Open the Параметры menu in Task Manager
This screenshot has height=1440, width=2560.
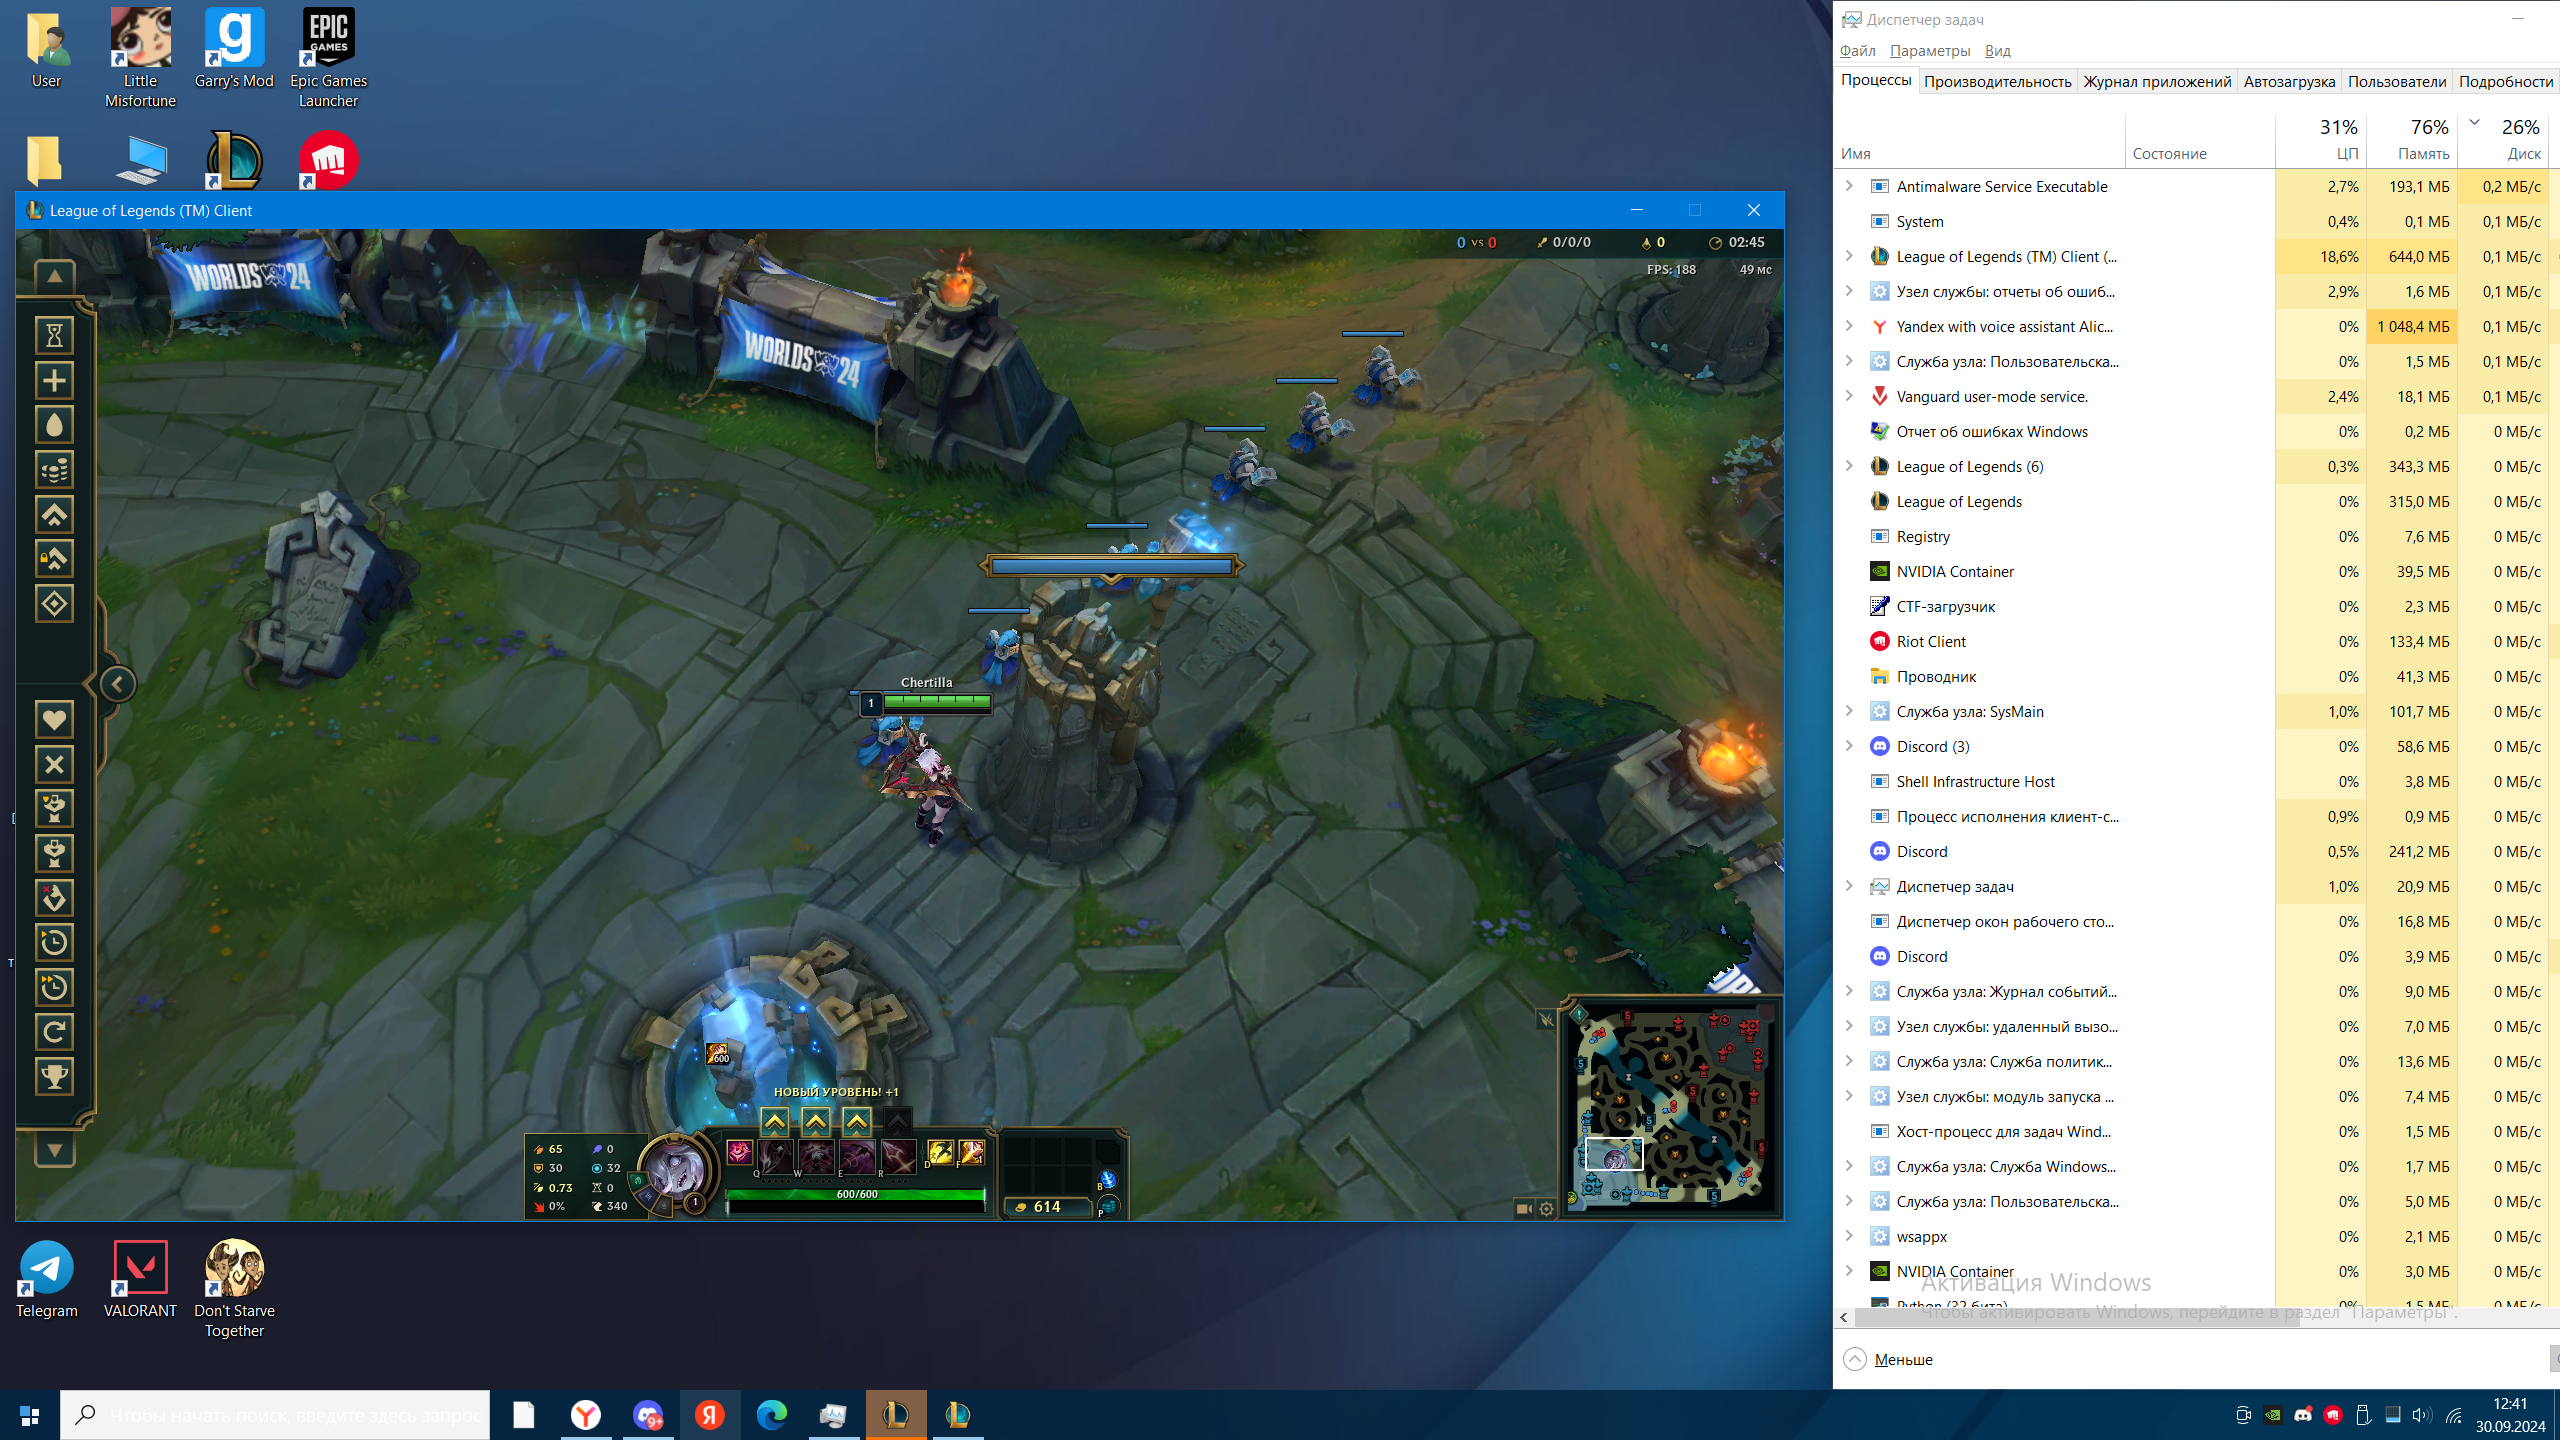1930,51
